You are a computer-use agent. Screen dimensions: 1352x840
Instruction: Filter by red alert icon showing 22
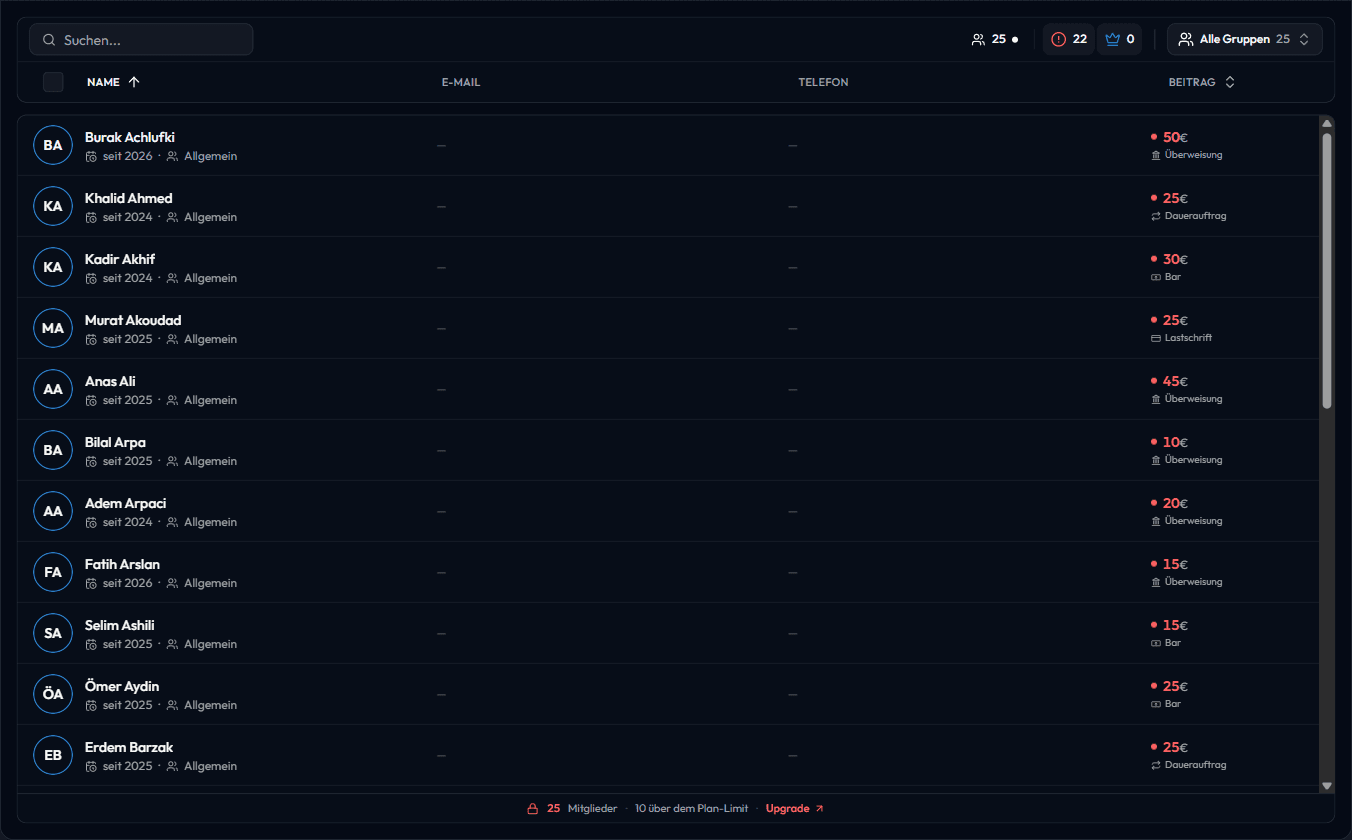(1069, 39)
